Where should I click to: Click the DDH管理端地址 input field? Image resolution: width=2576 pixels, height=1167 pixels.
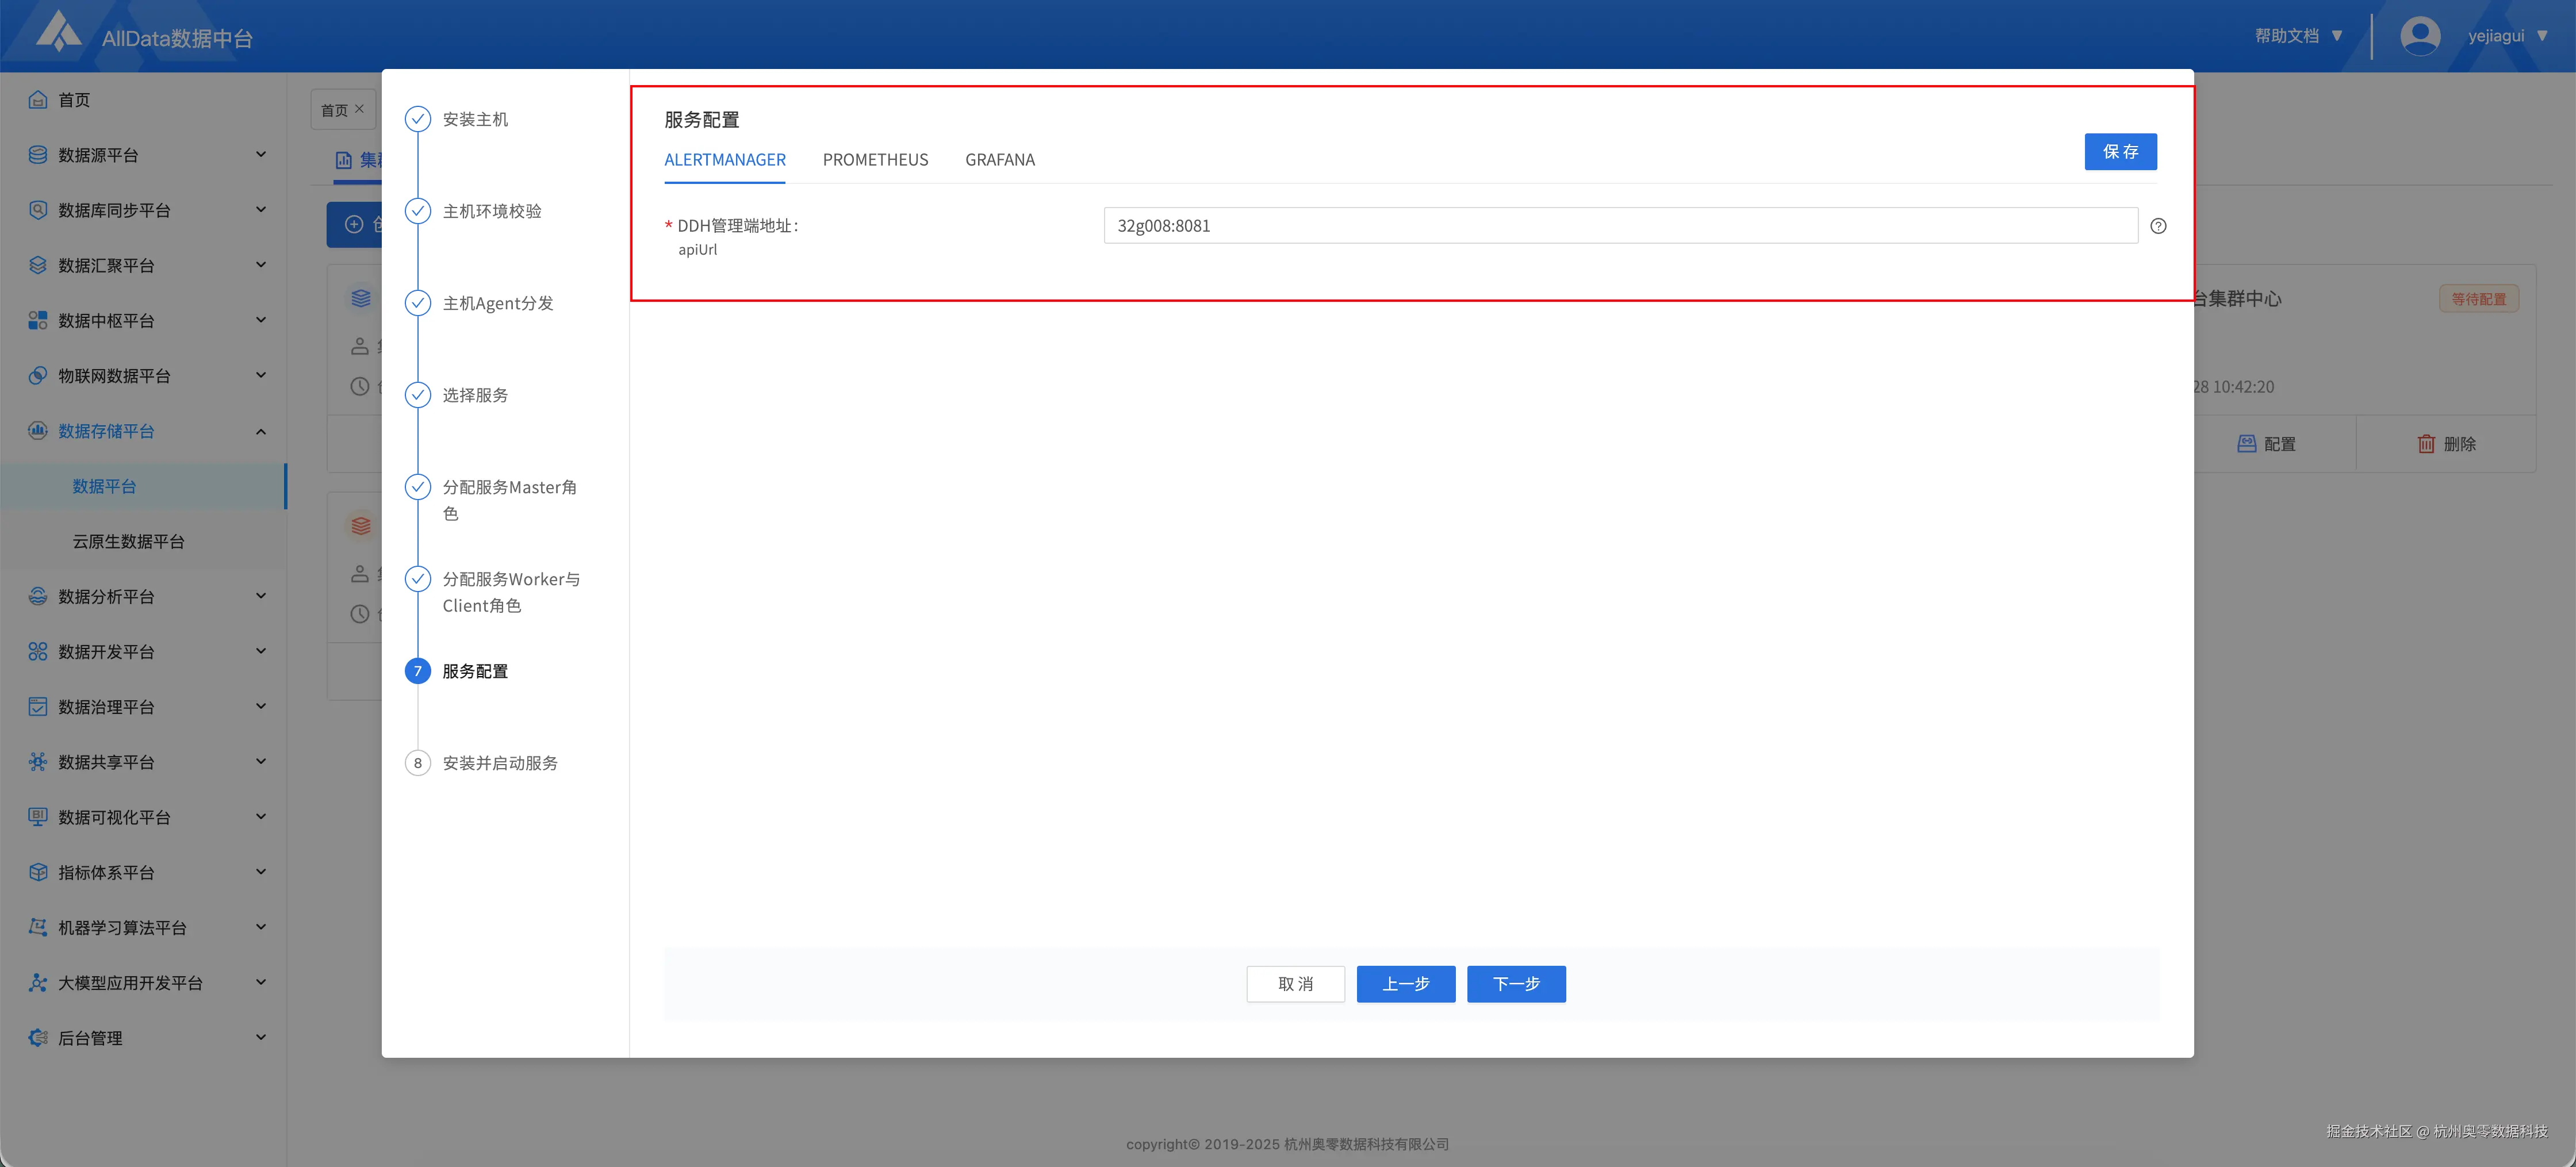click(x=1620, y=226)
